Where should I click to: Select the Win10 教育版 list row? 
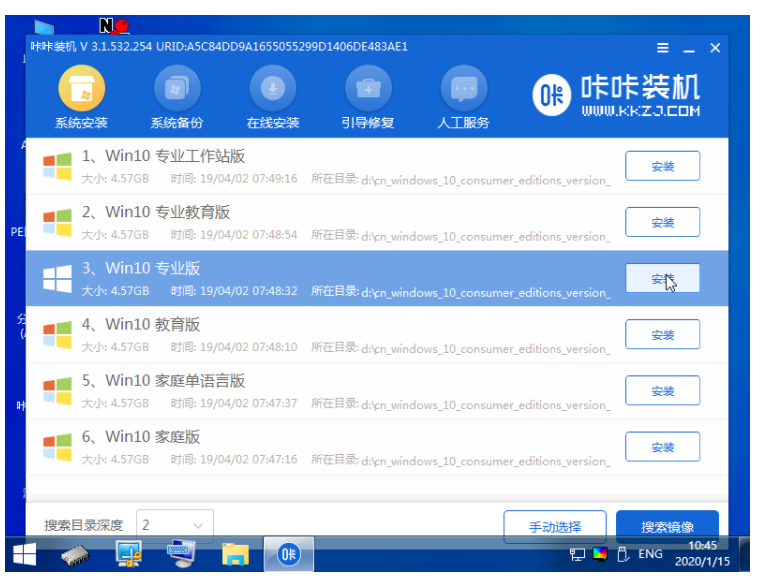320,334
